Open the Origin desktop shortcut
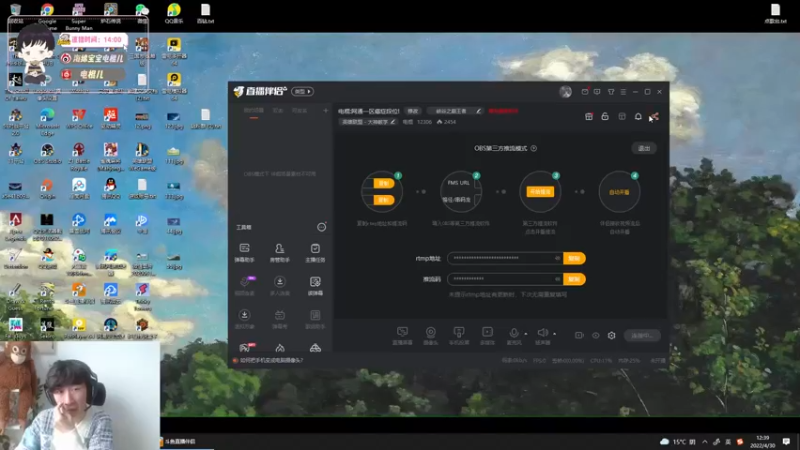800x450 pixels. tap(47, 188)
